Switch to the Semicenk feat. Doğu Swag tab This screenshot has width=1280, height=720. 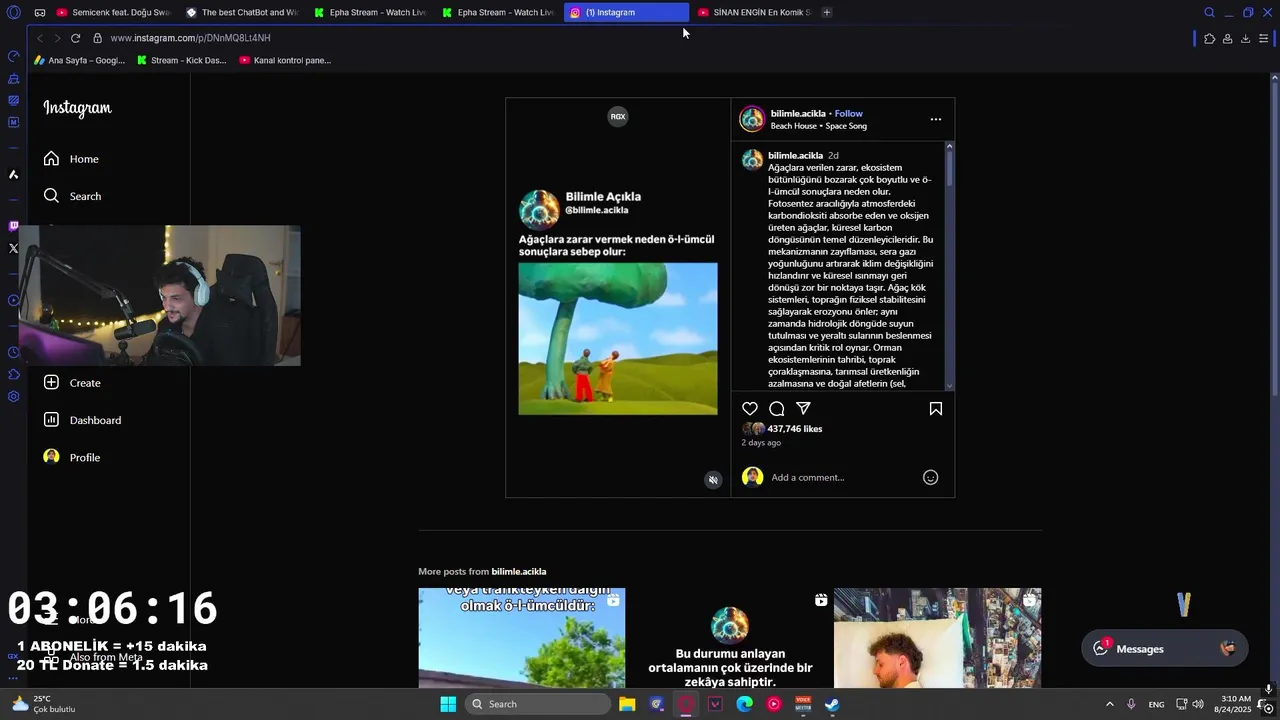pos(113,12)
